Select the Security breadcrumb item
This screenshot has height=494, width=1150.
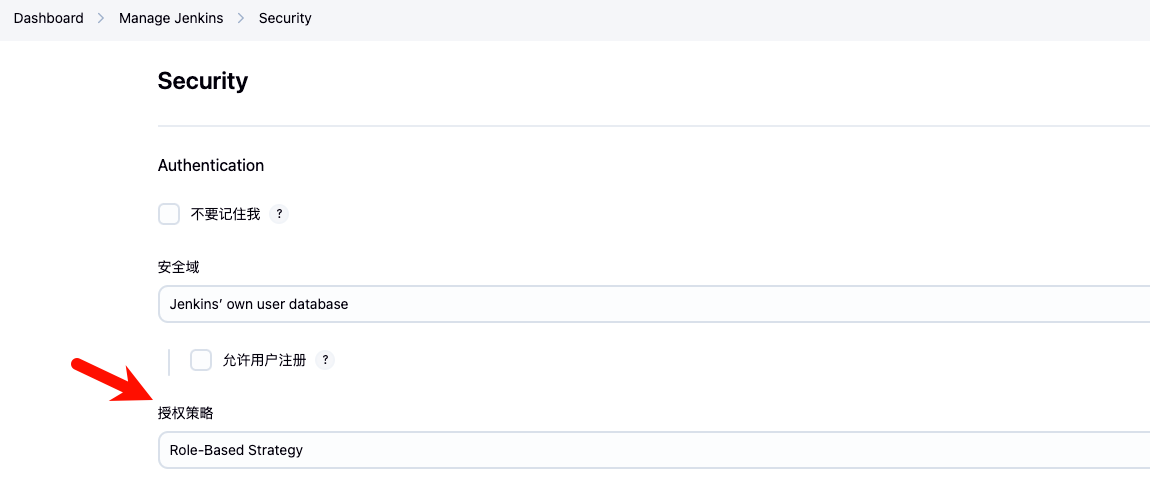[x=285, y=18]
